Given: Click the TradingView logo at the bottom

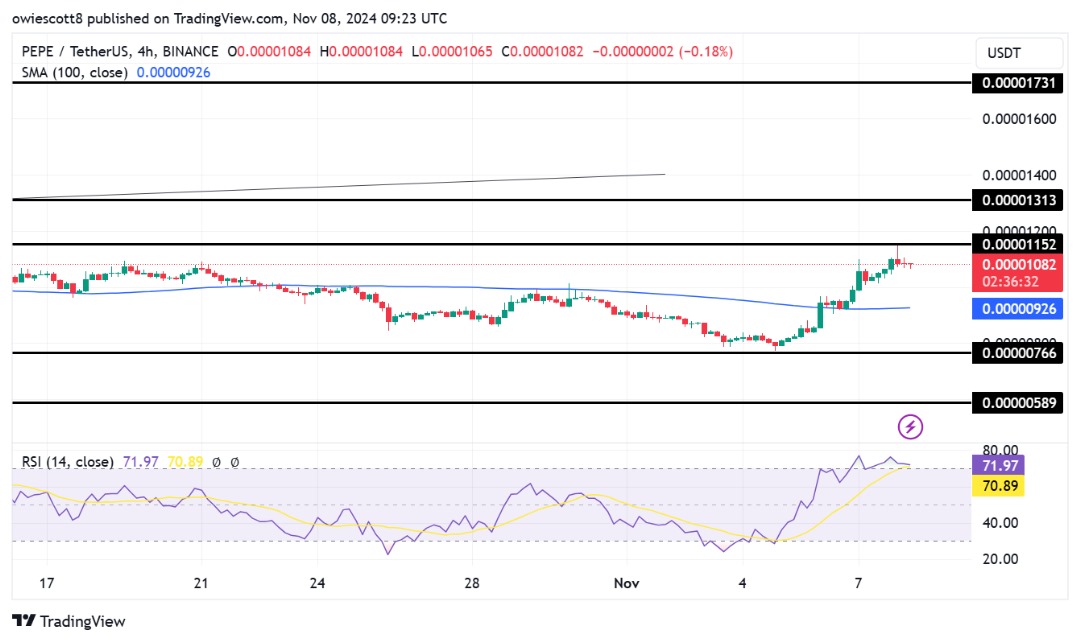Looking at the screenshot, I should coord(69,621).
